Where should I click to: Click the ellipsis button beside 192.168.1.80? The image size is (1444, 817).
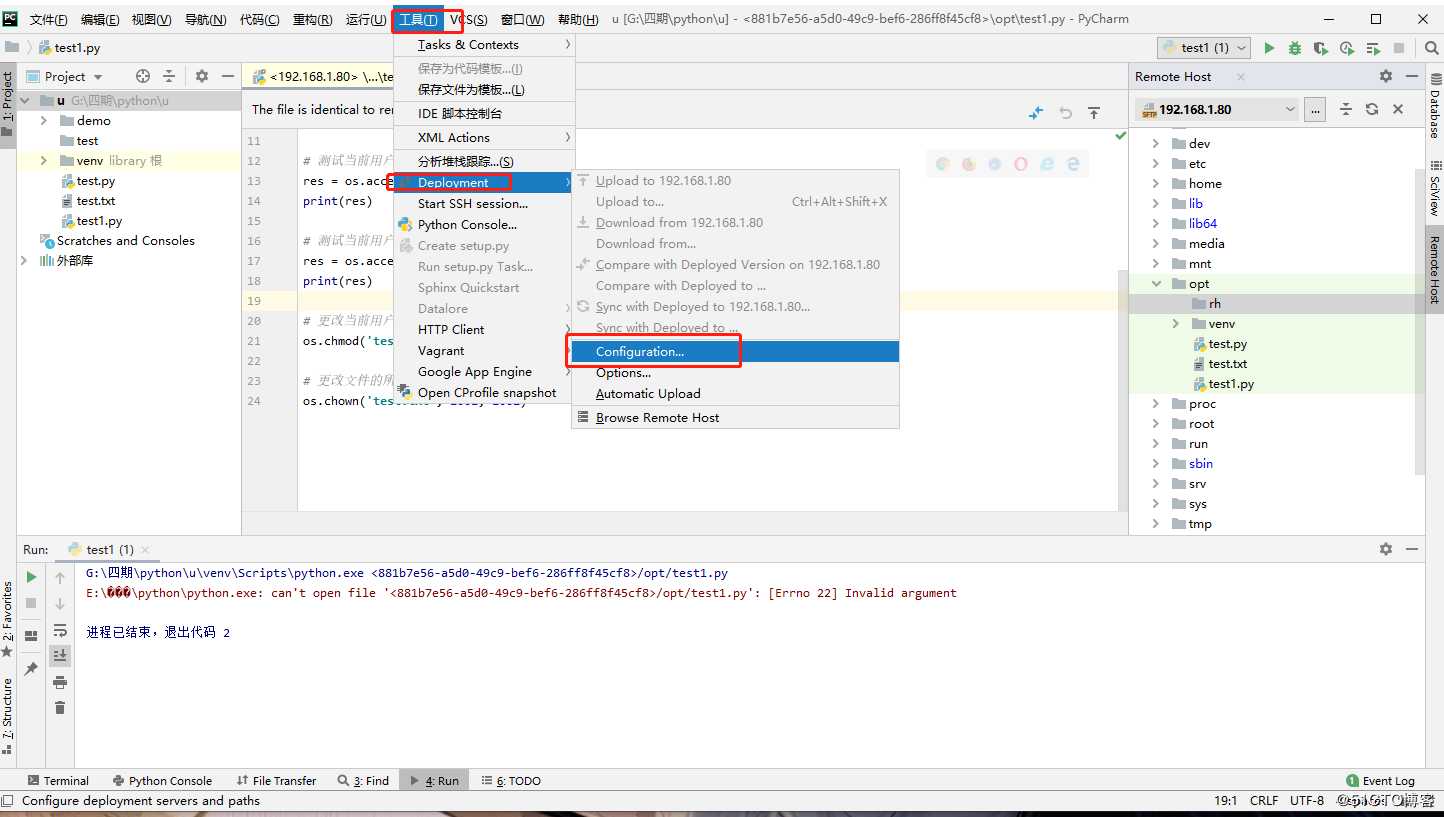pos(1315,109)
